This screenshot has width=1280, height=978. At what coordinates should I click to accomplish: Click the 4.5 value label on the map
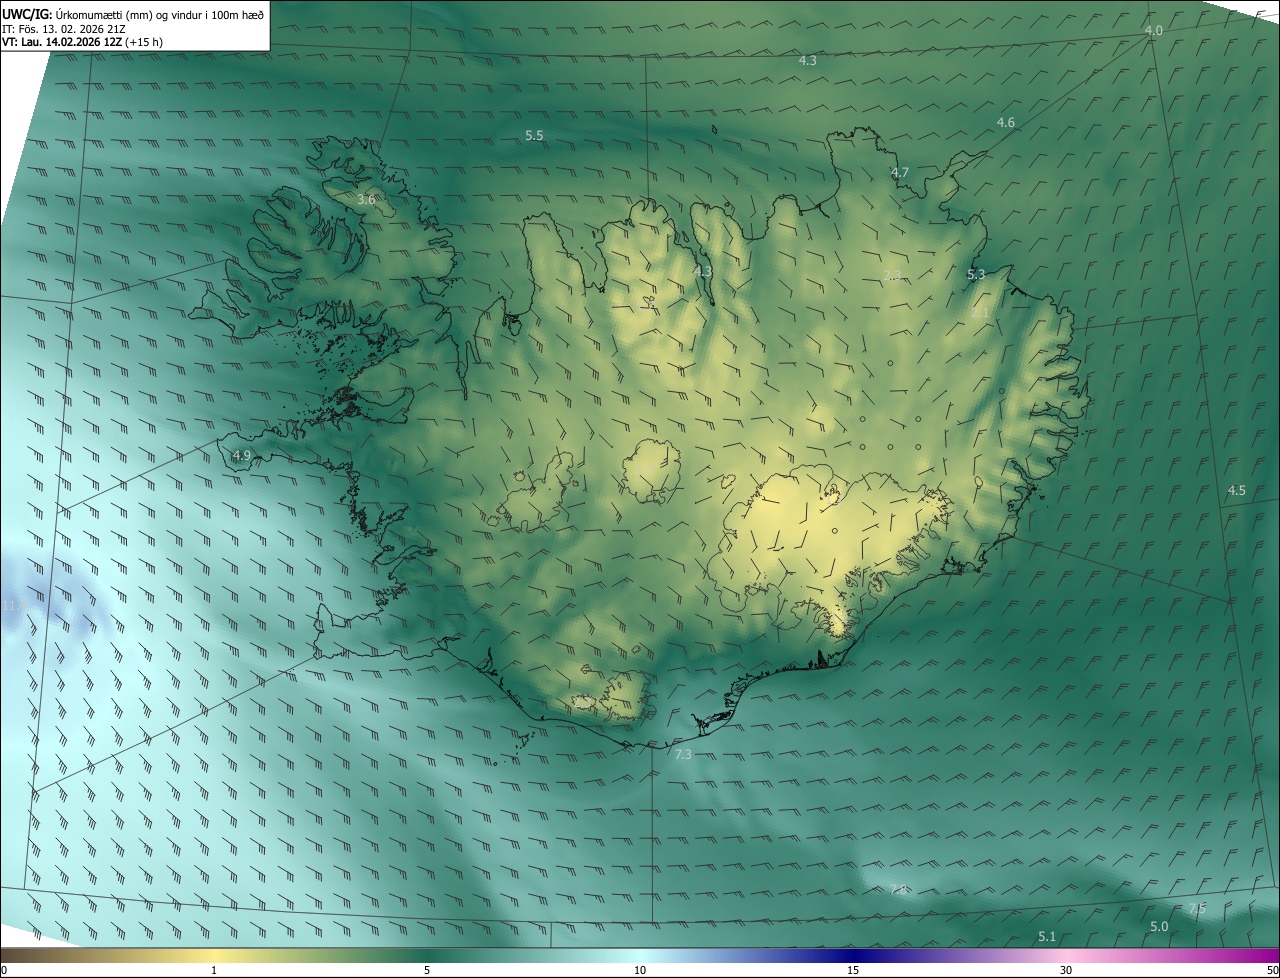[1236, 490]
